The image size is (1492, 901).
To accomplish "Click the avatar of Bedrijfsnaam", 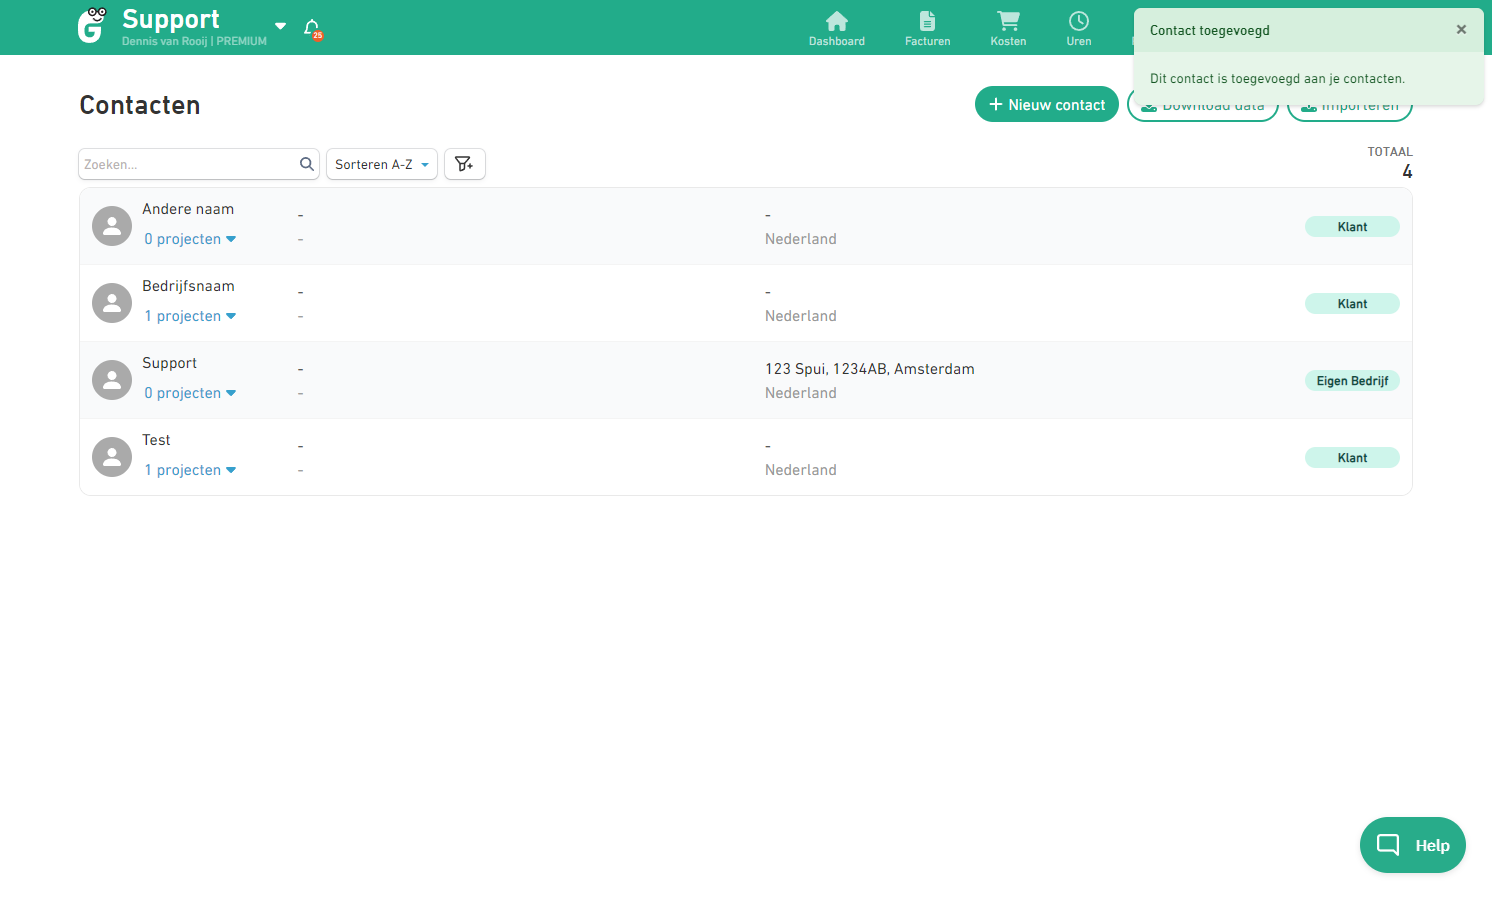I will coord(112,303).
